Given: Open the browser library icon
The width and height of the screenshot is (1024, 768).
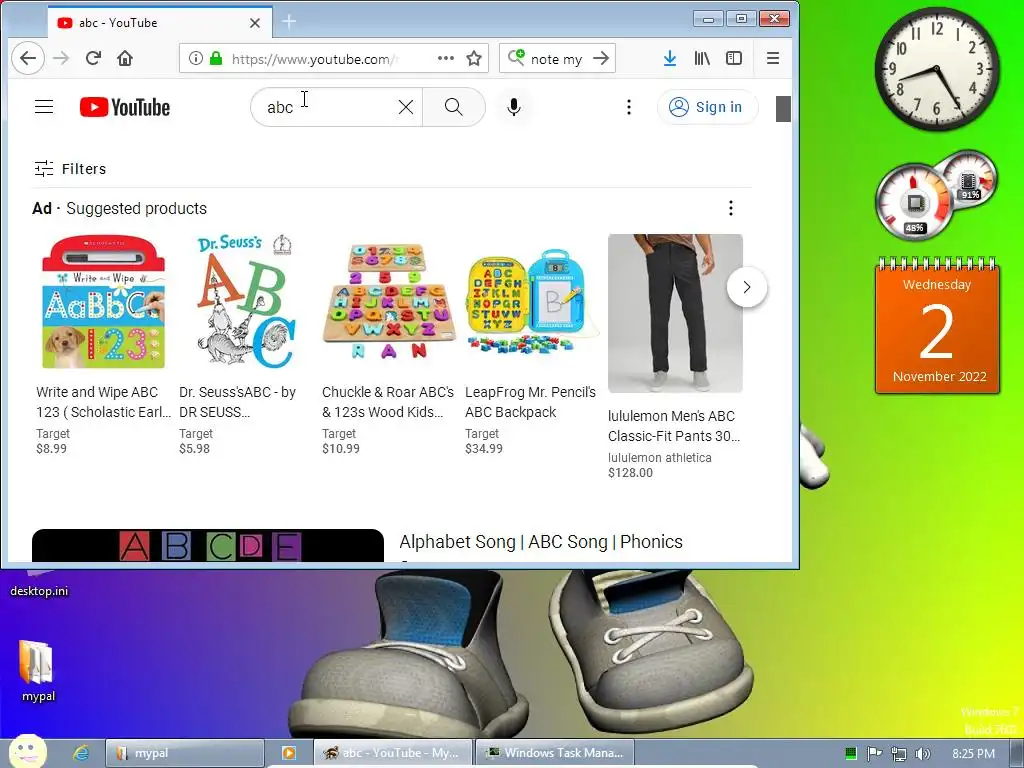Looking at the screenshot, I should 702,58.
